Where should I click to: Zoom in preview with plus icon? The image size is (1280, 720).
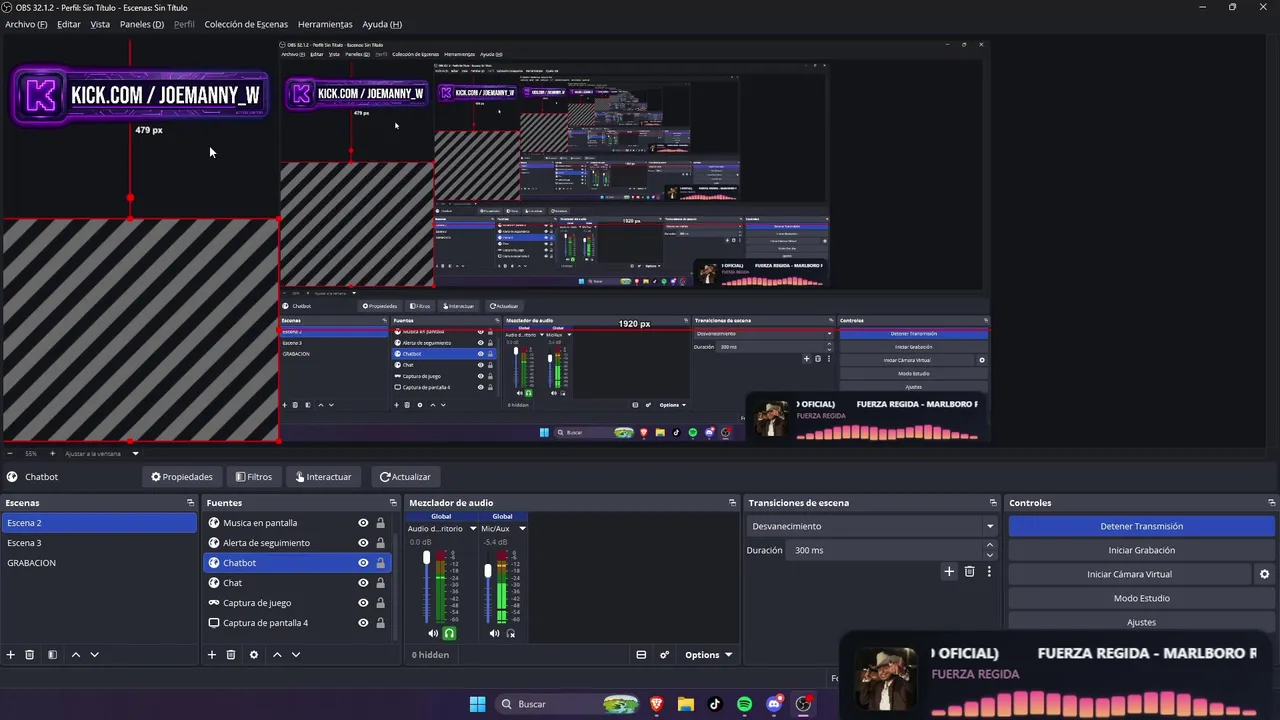pos(53,454)
